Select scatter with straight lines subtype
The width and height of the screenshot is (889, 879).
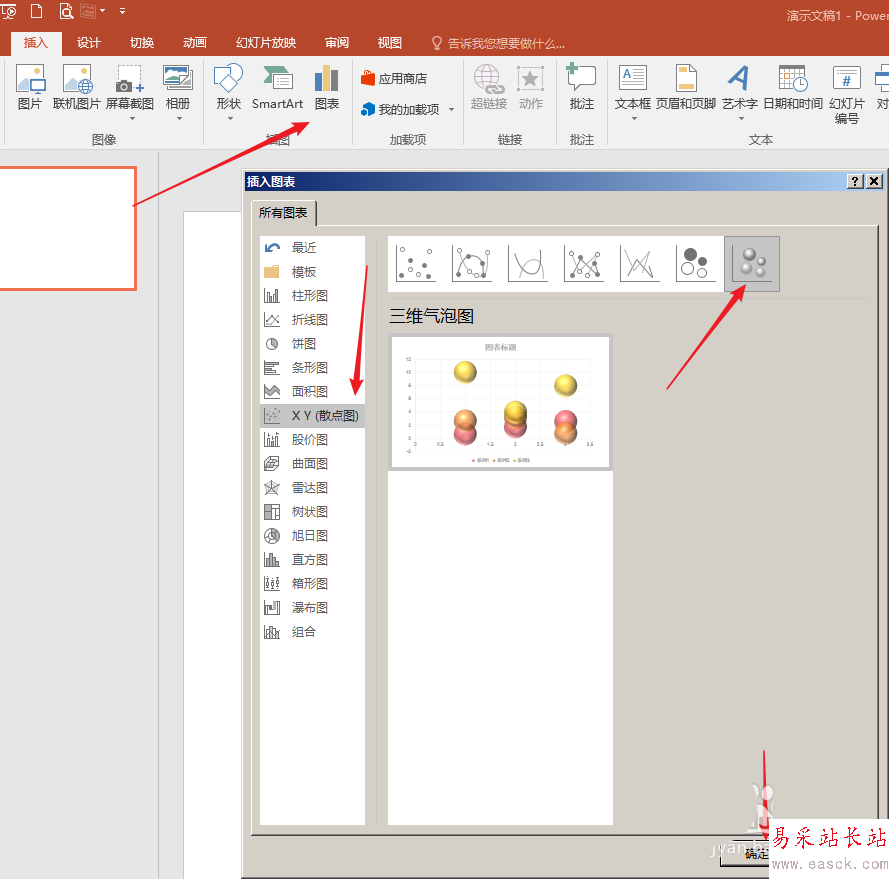click(640, 264)
